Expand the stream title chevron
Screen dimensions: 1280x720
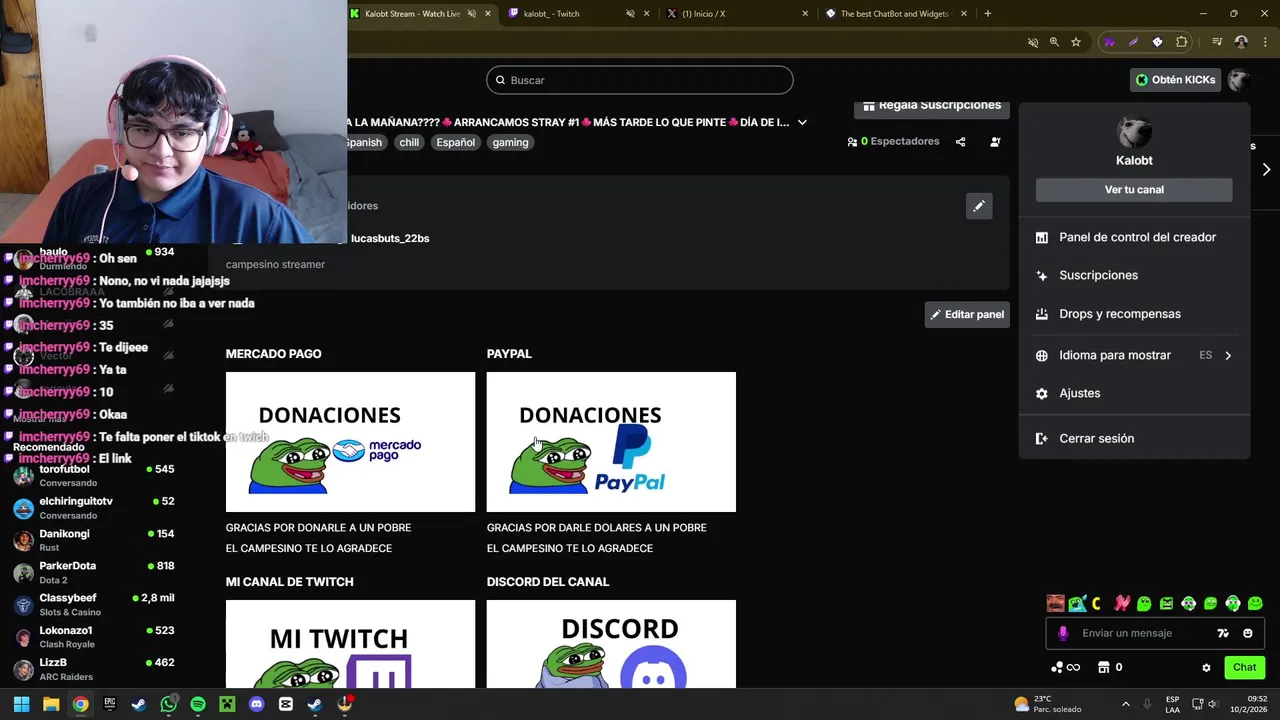(x=802, y=122)
